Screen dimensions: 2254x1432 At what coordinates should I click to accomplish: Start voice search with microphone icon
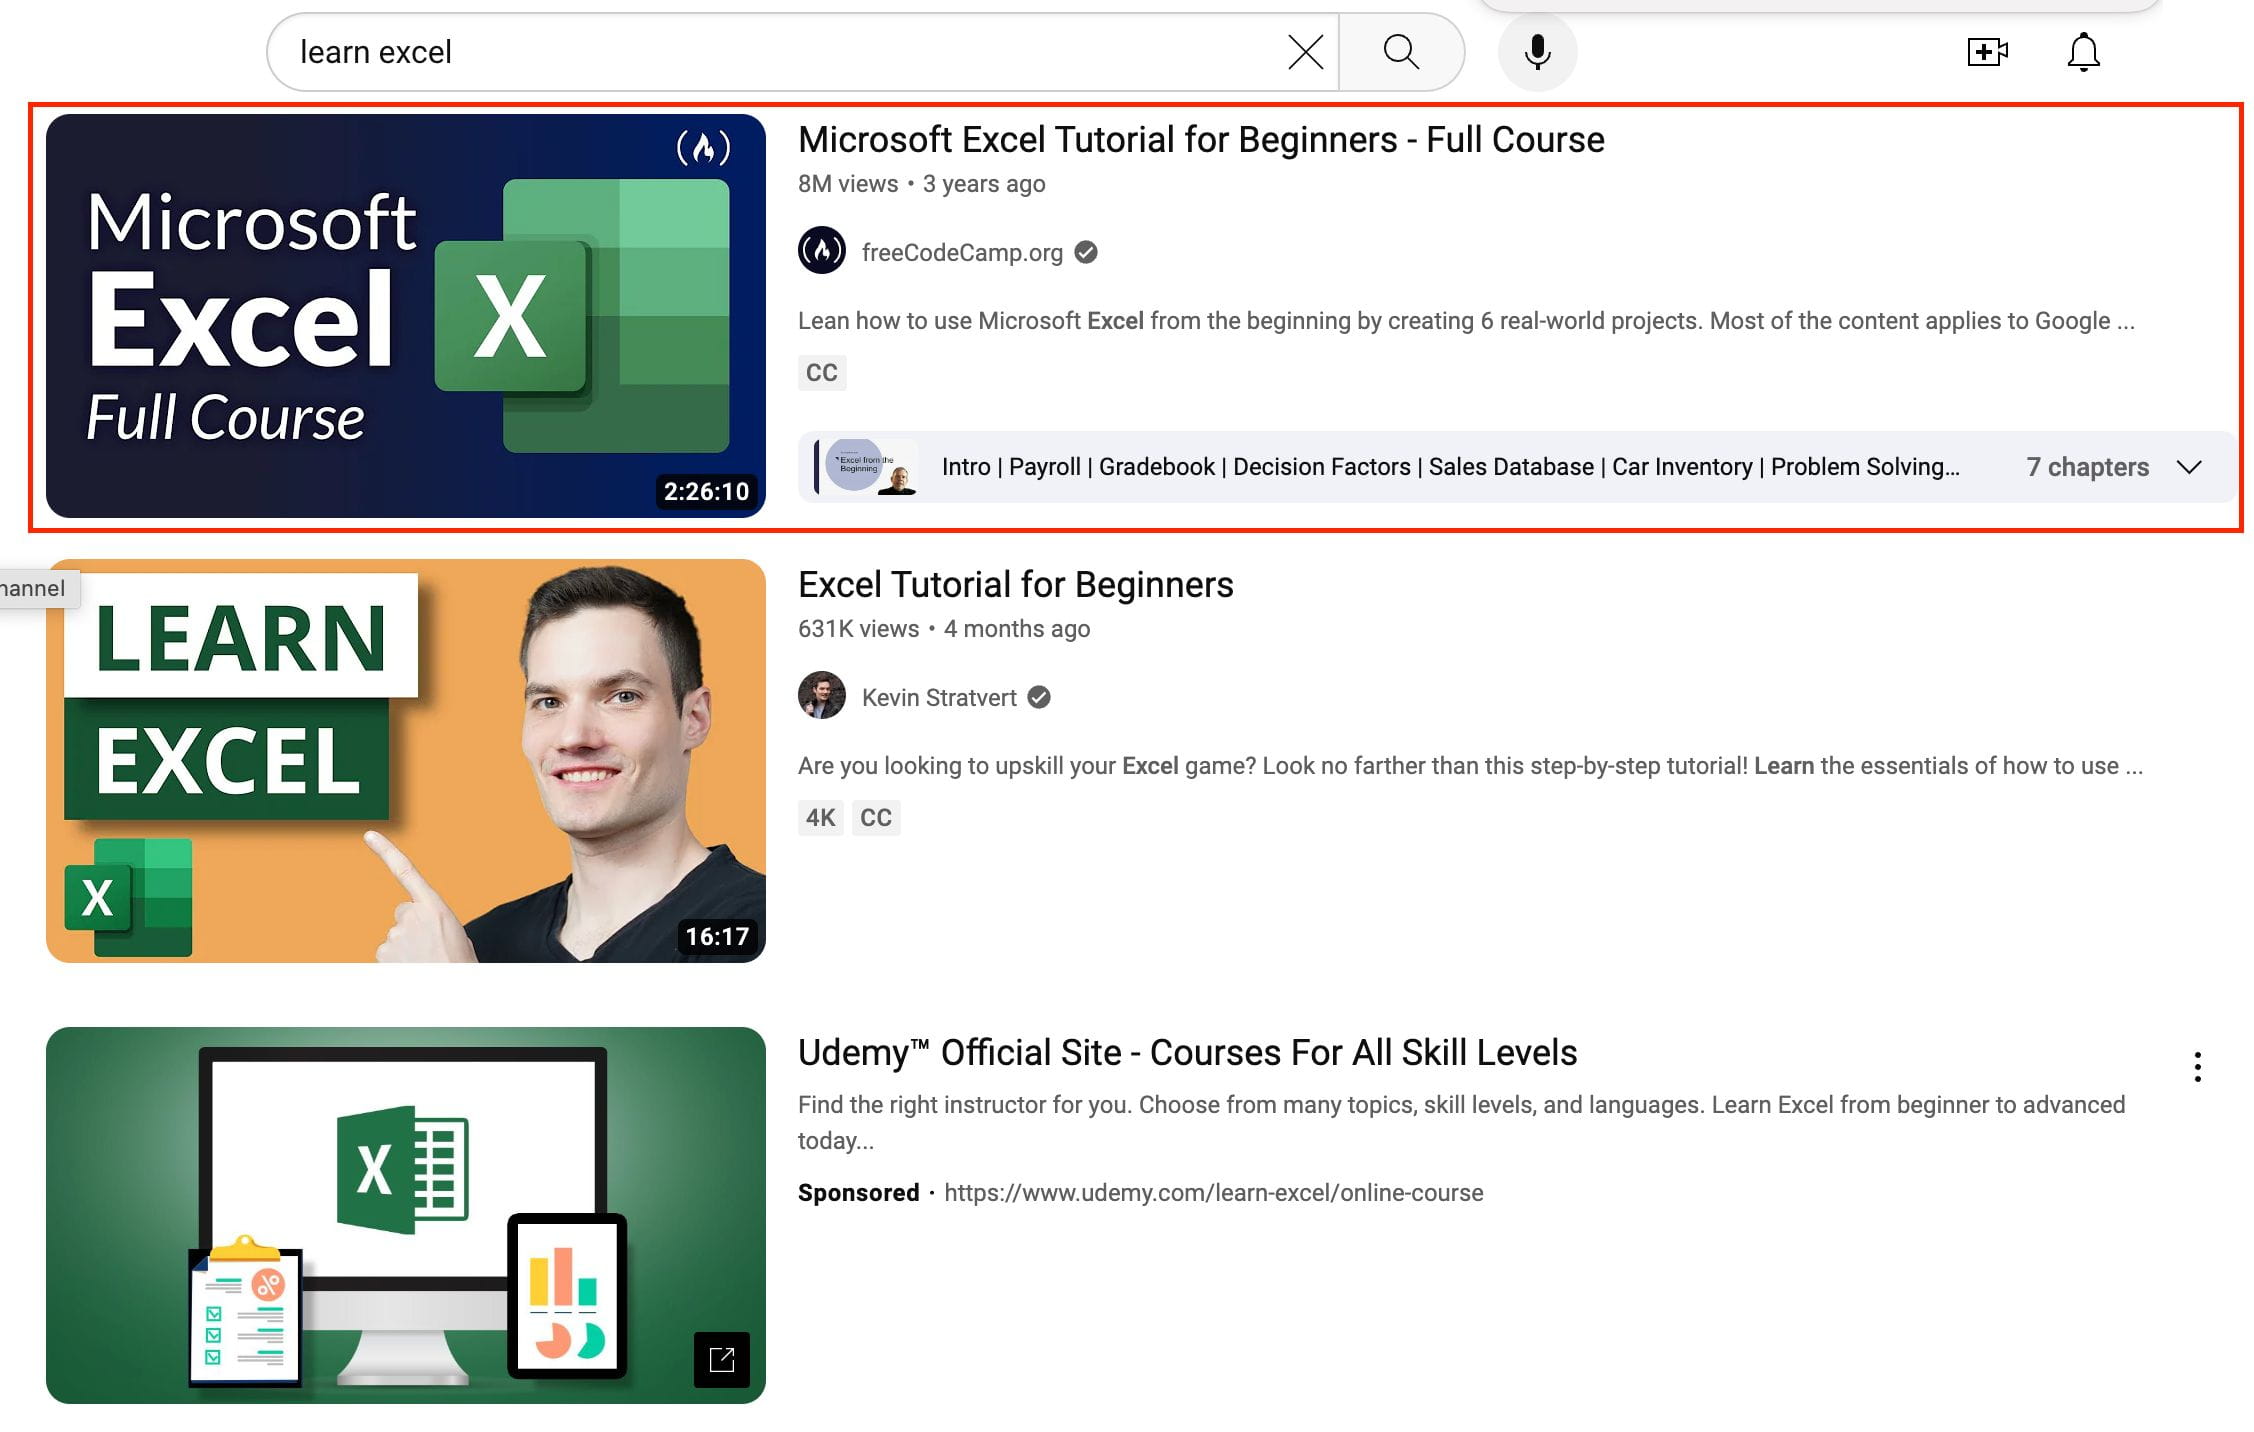coord(1537,52)
